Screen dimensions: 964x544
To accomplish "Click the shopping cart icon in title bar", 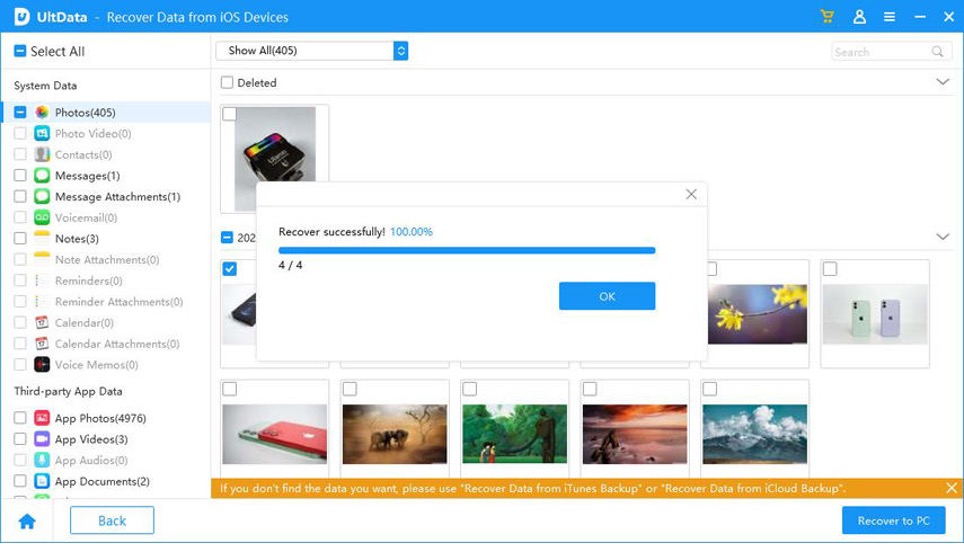I will pos(827,17).
